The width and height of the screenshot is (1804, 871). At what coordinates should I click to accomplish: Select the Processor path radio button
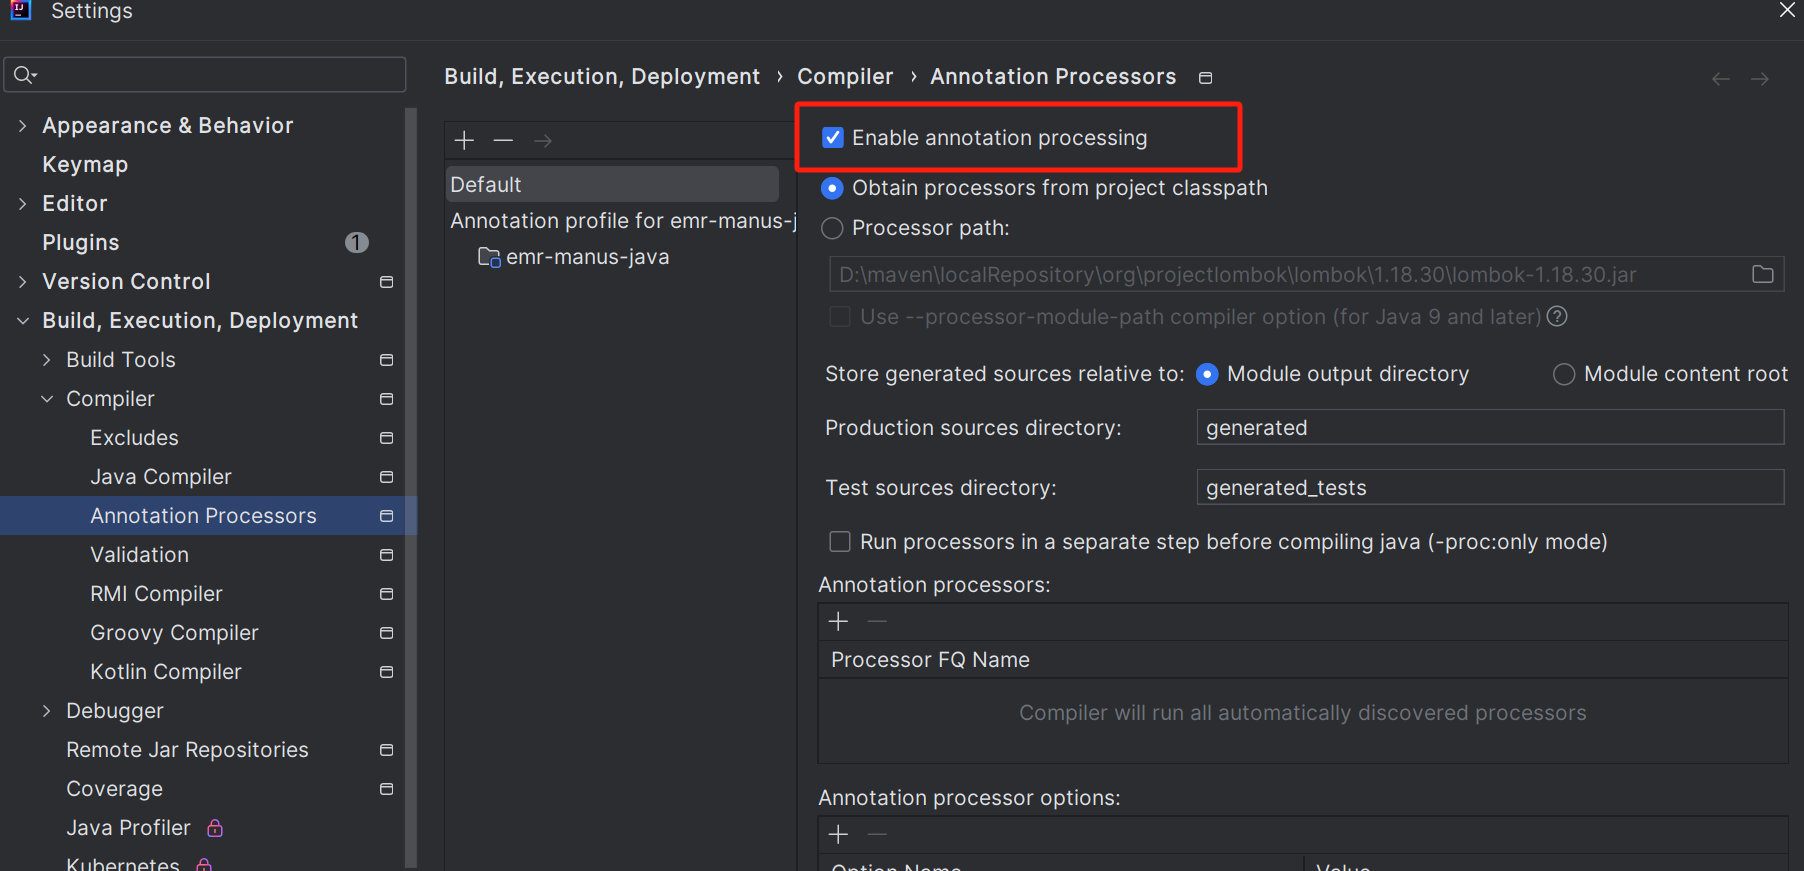(x=832, y=229)
